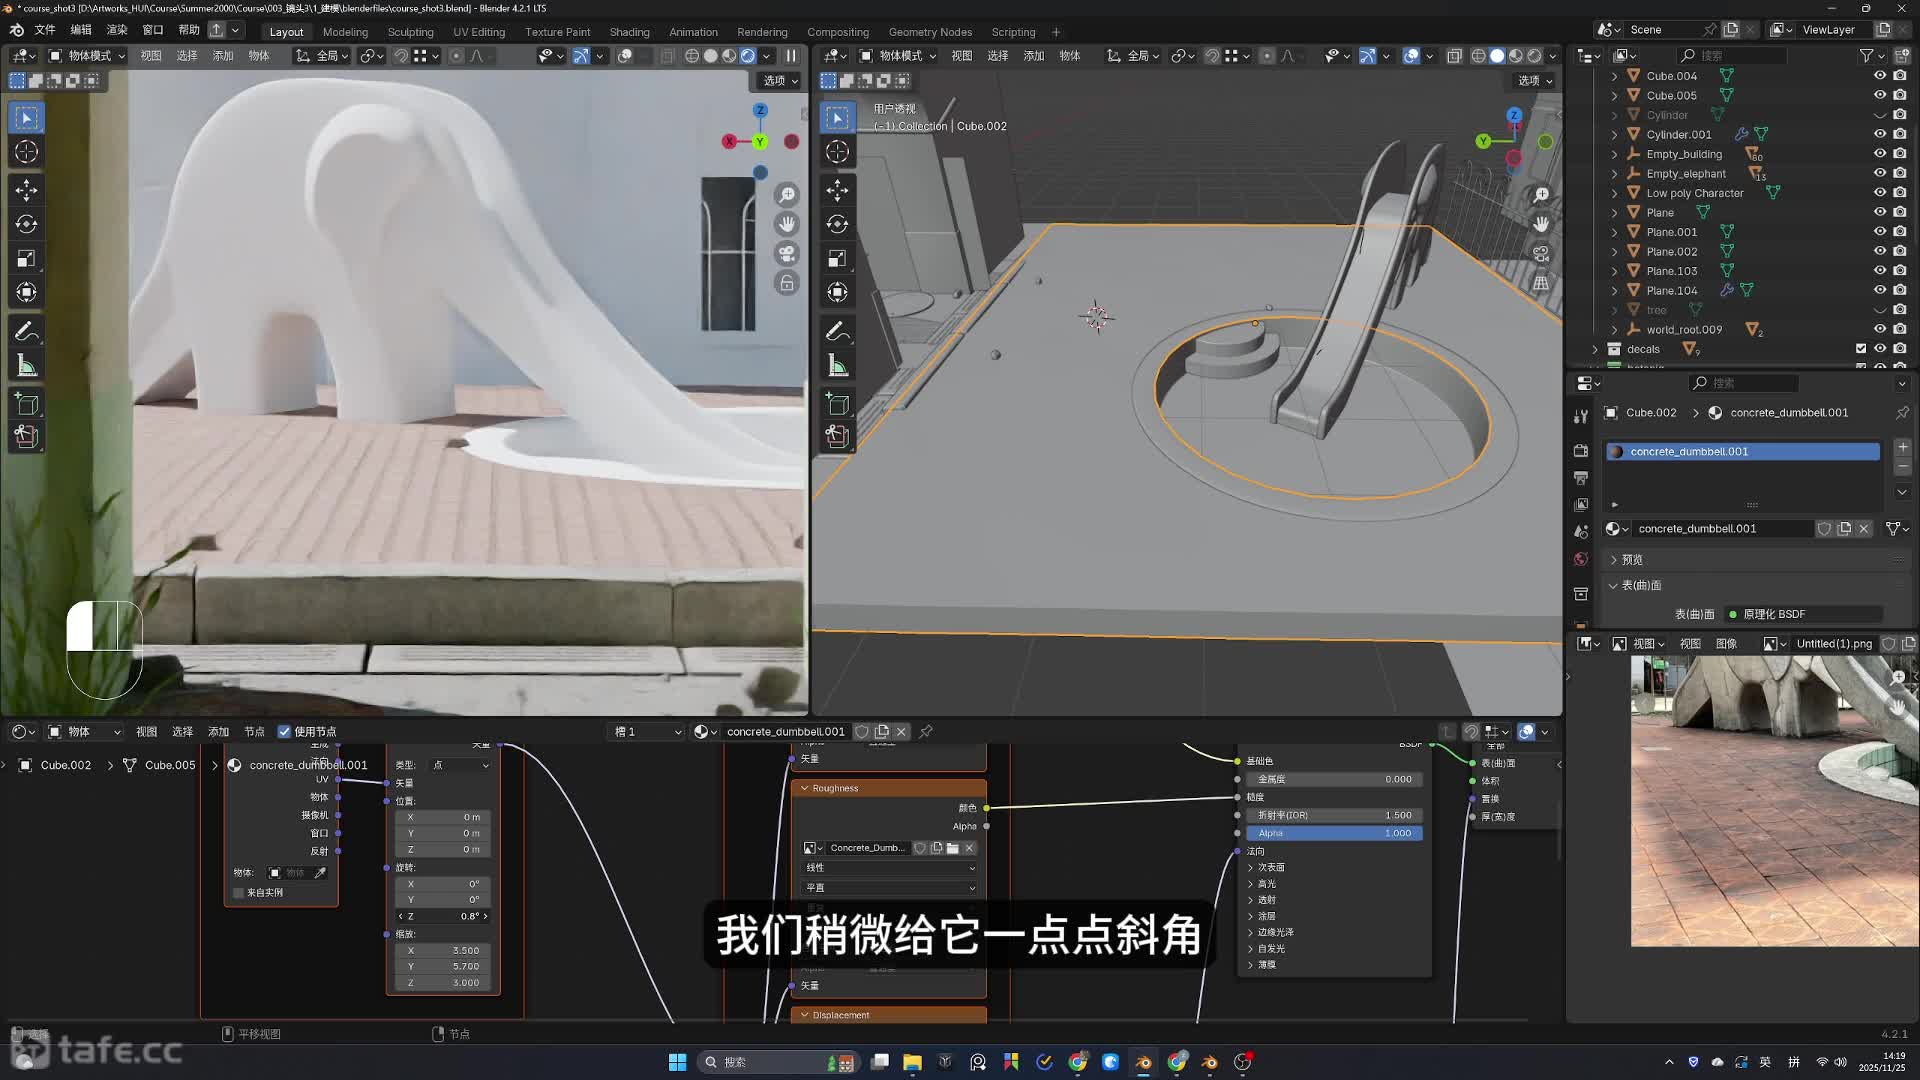Screen dimensions: 1920x1080
Task: Uncheck the 使用节点 checkbox
Action: [x=284, y=732]
